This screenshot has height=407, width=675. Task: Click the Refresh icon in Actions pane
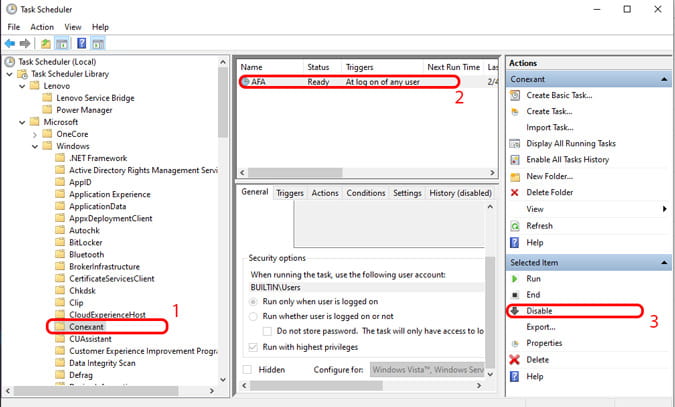(x=516, y=225)
